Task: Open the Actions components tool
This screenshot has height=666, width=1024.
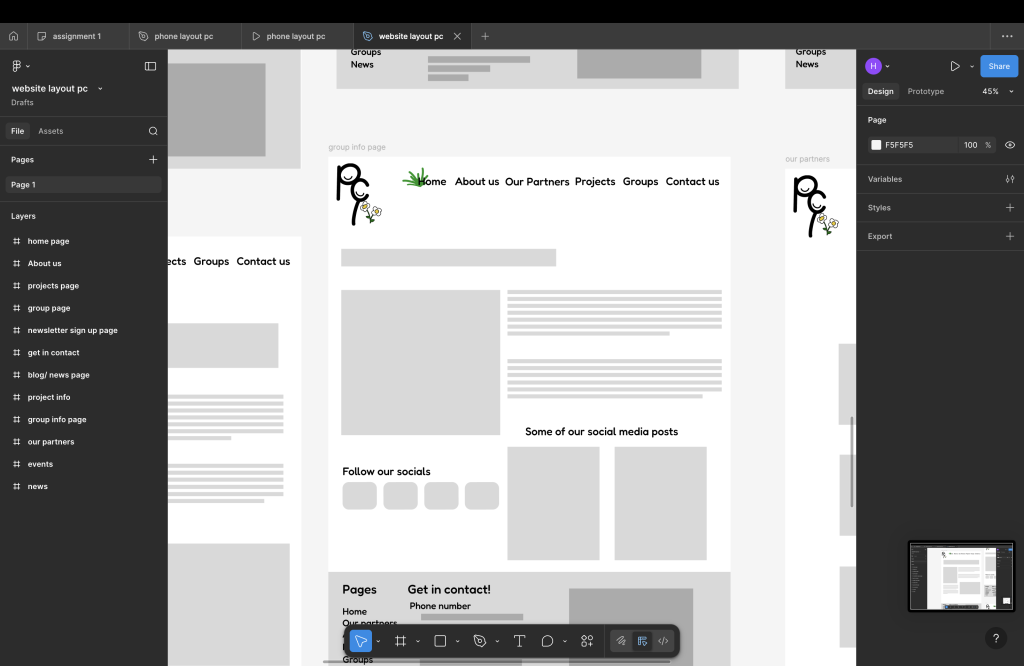Action: pos(587,641)
